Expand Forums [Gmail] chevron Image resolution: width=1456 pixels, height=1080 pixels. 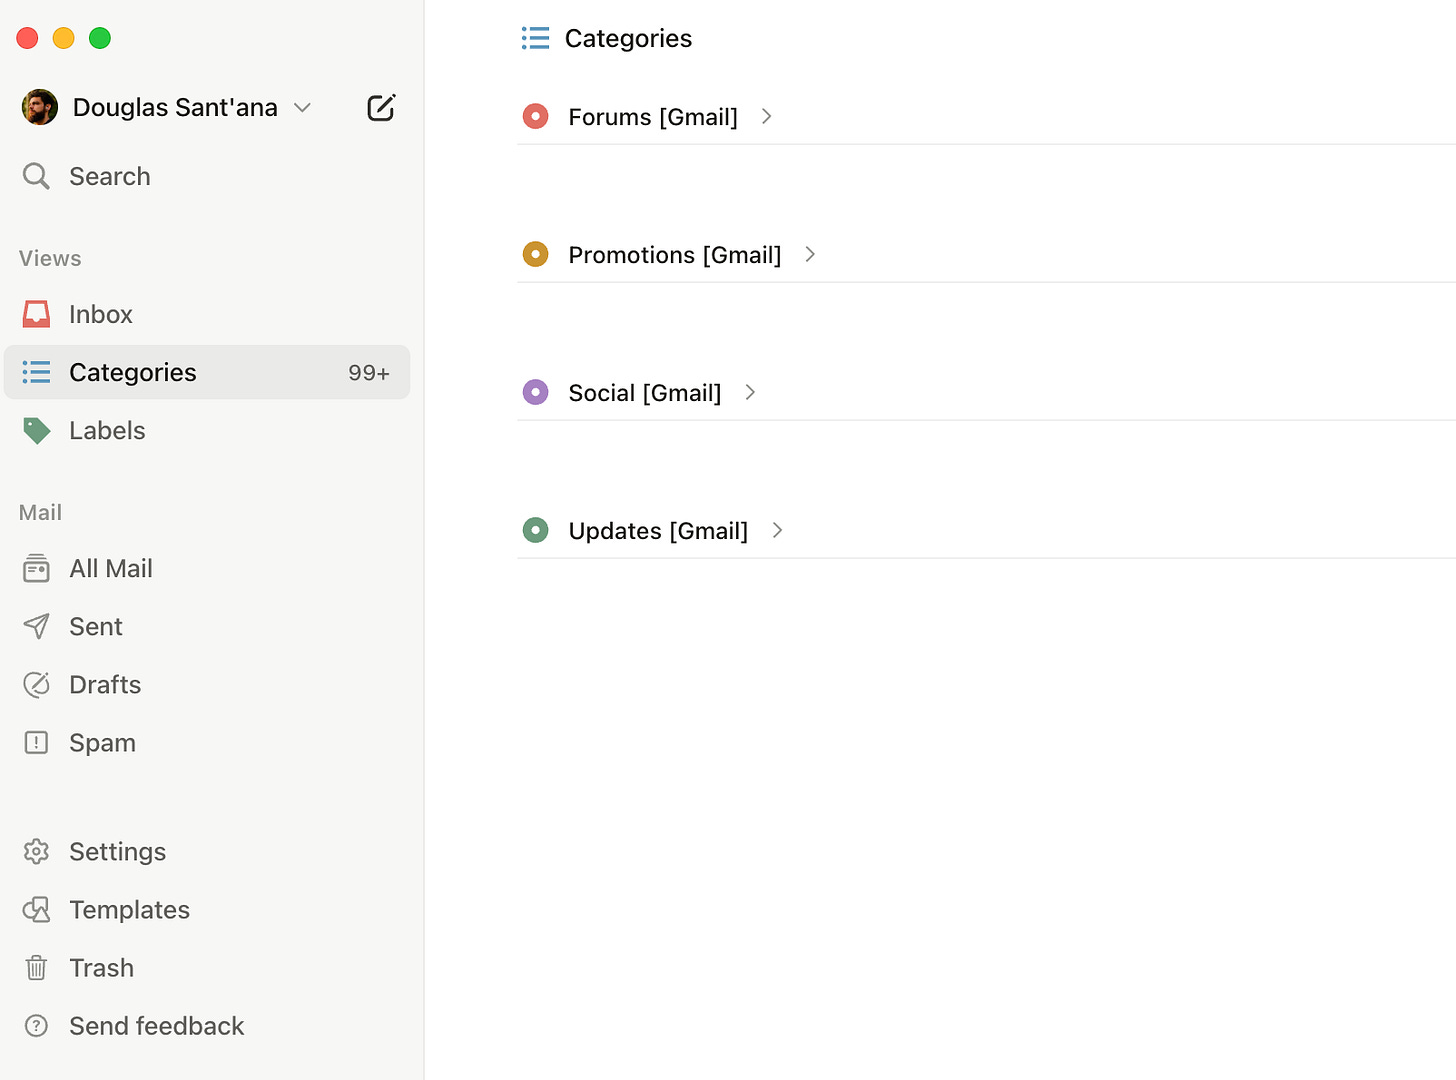click(766, 116)
